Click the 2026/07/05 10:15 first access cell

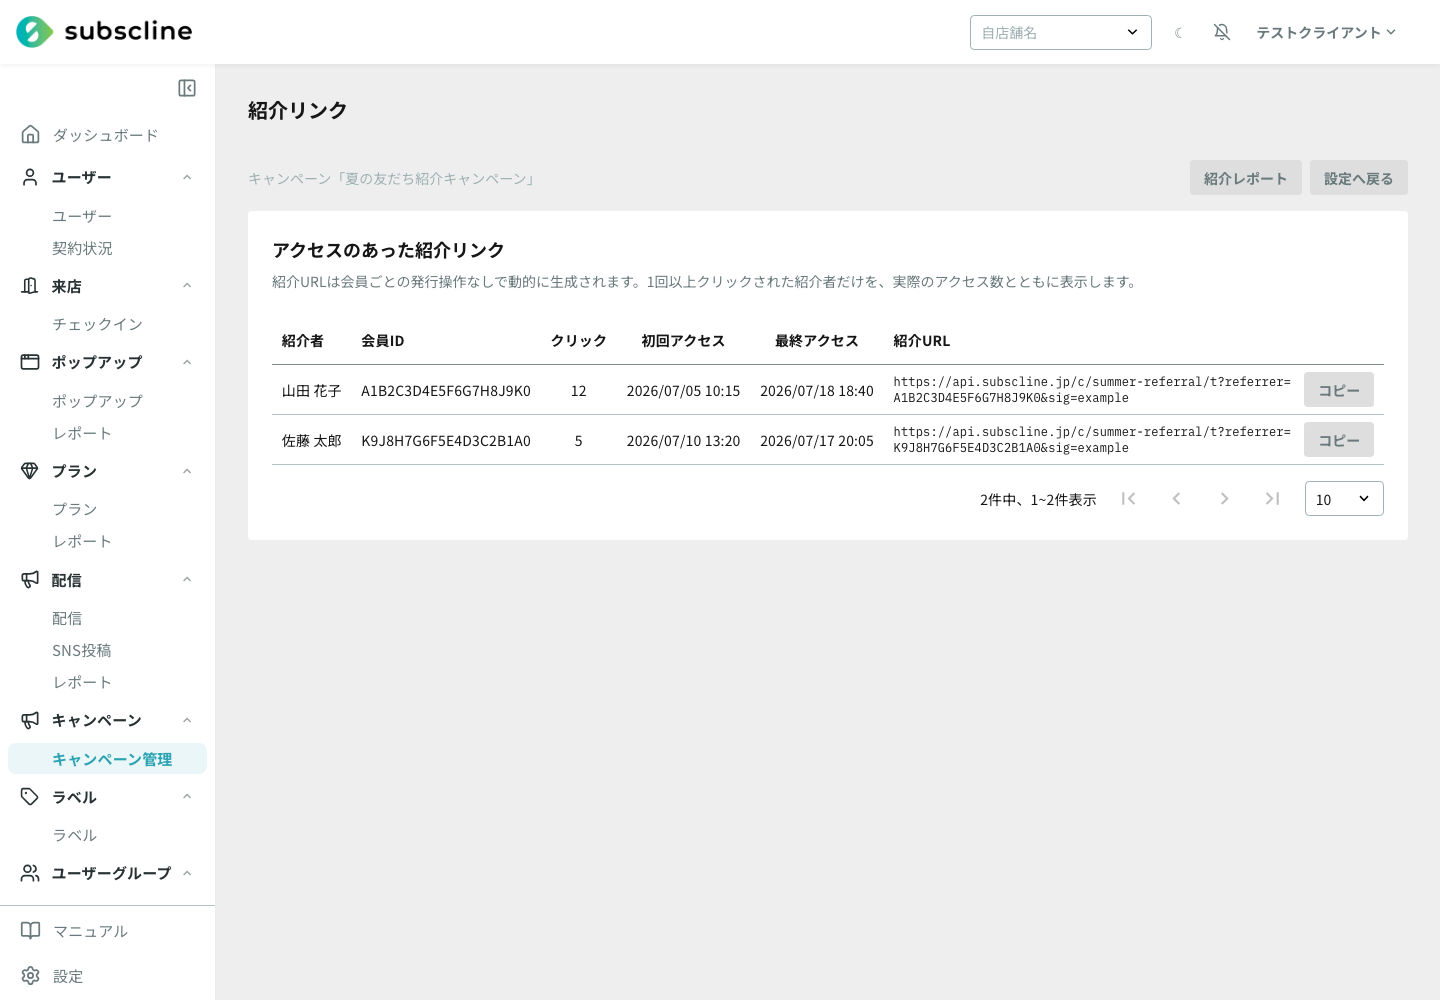pos(684,391)
